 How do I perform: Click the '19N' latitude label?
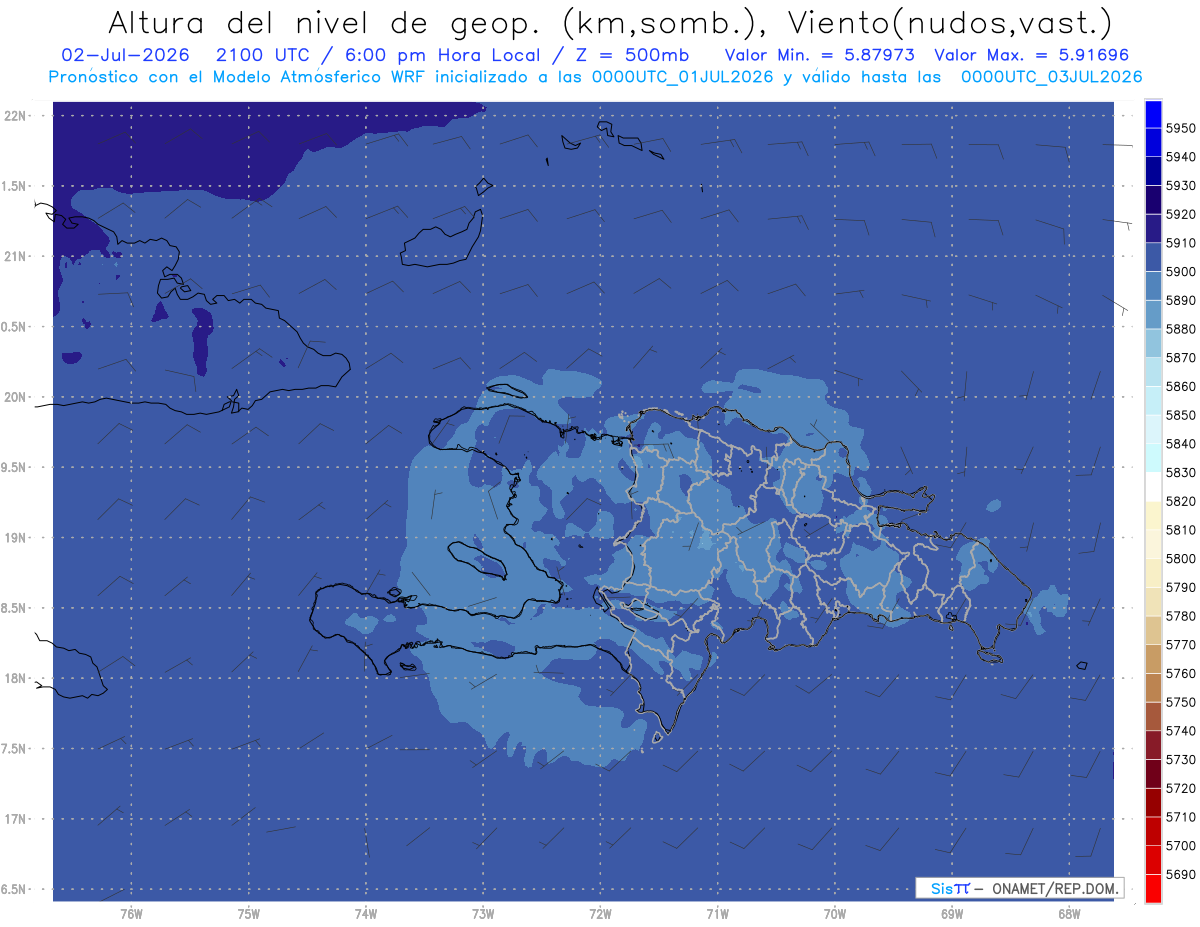pyautogui.click(x=16, y=537)
